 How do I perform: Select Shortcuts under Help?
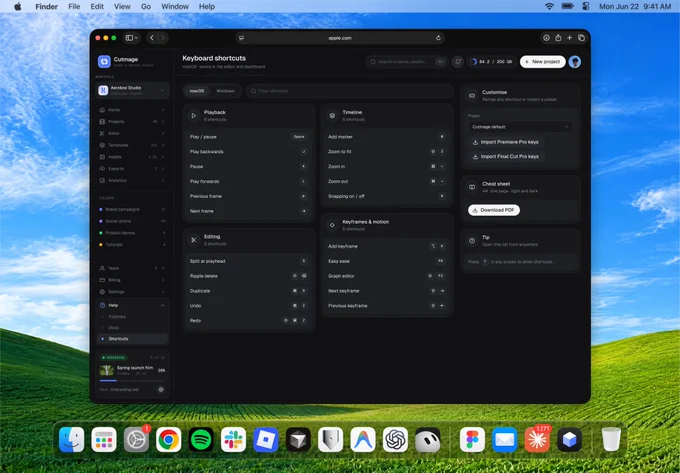click(132, 339)
